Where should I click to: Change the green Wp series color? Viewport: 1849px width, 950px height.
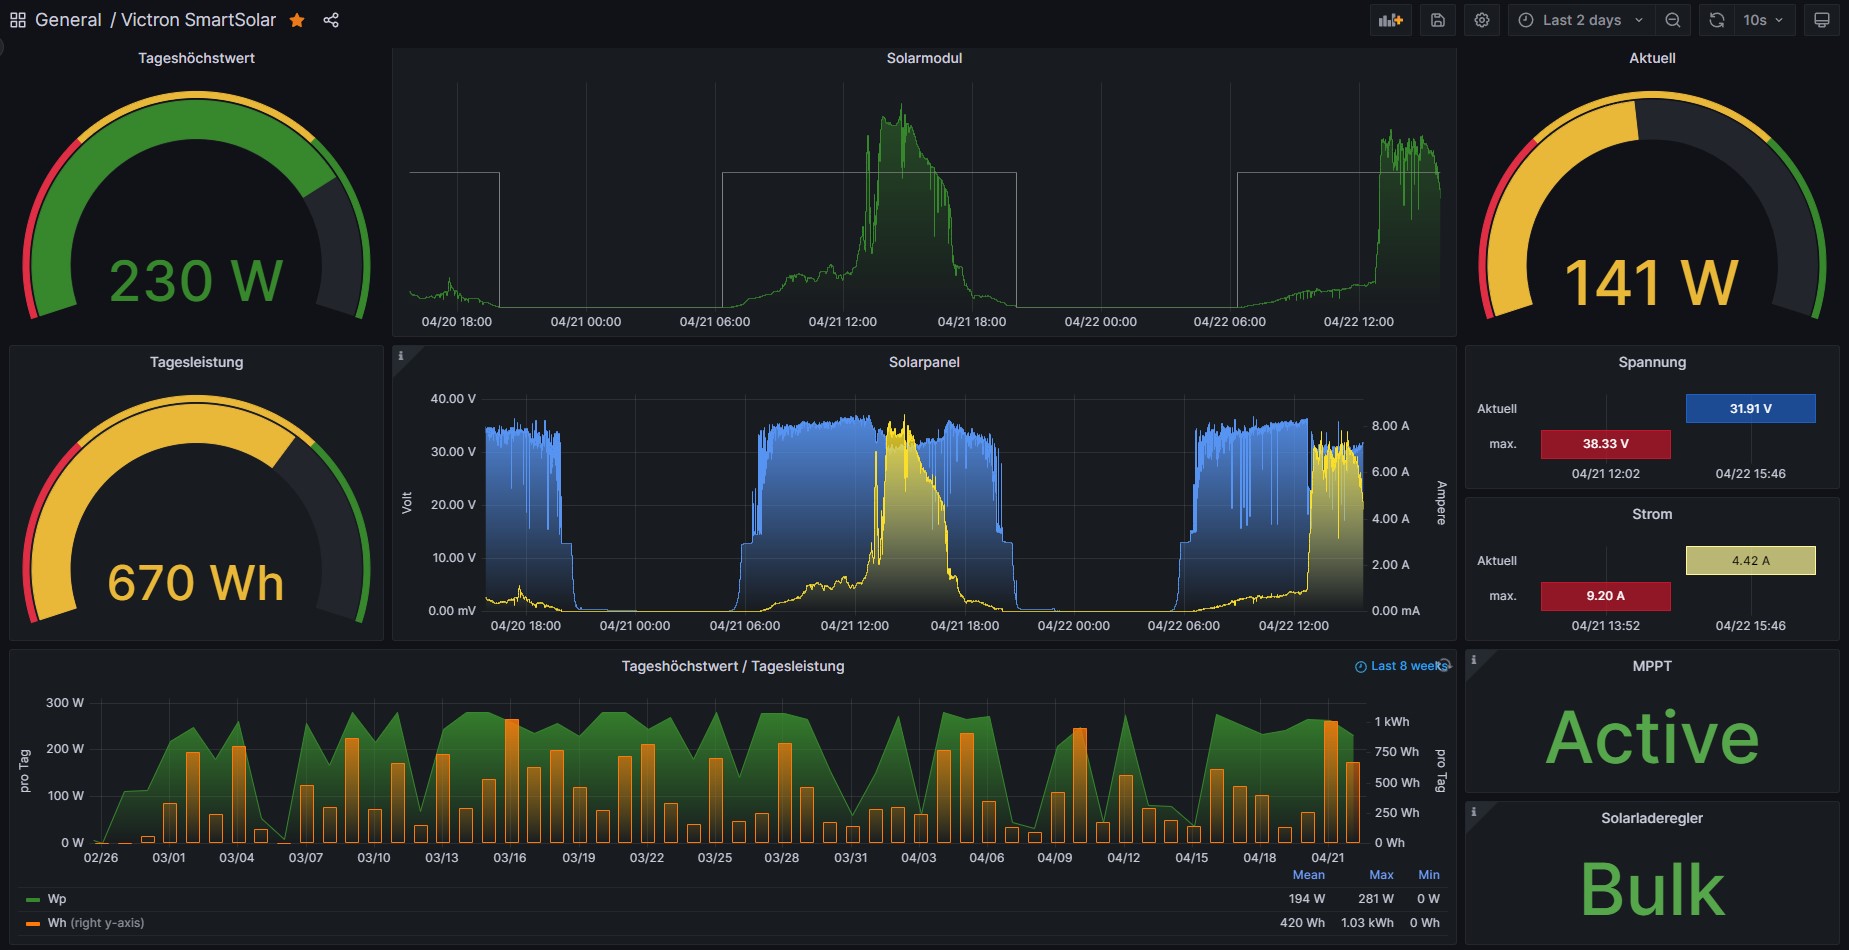33,899
